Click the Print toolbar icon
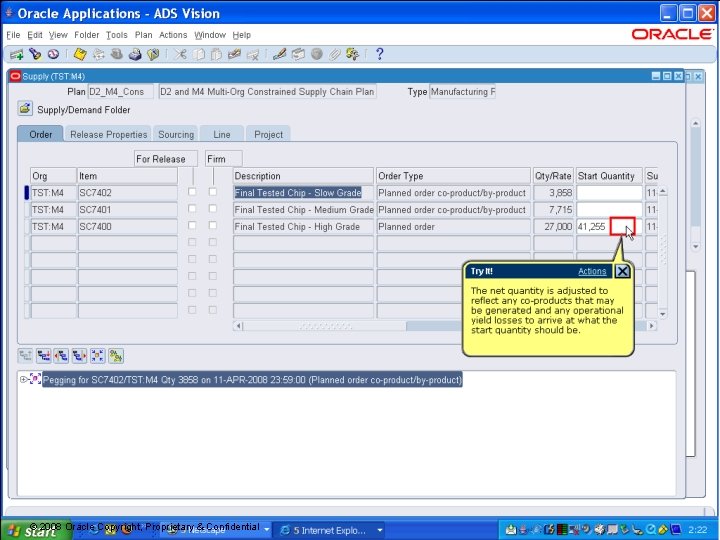 coord(135,55)
